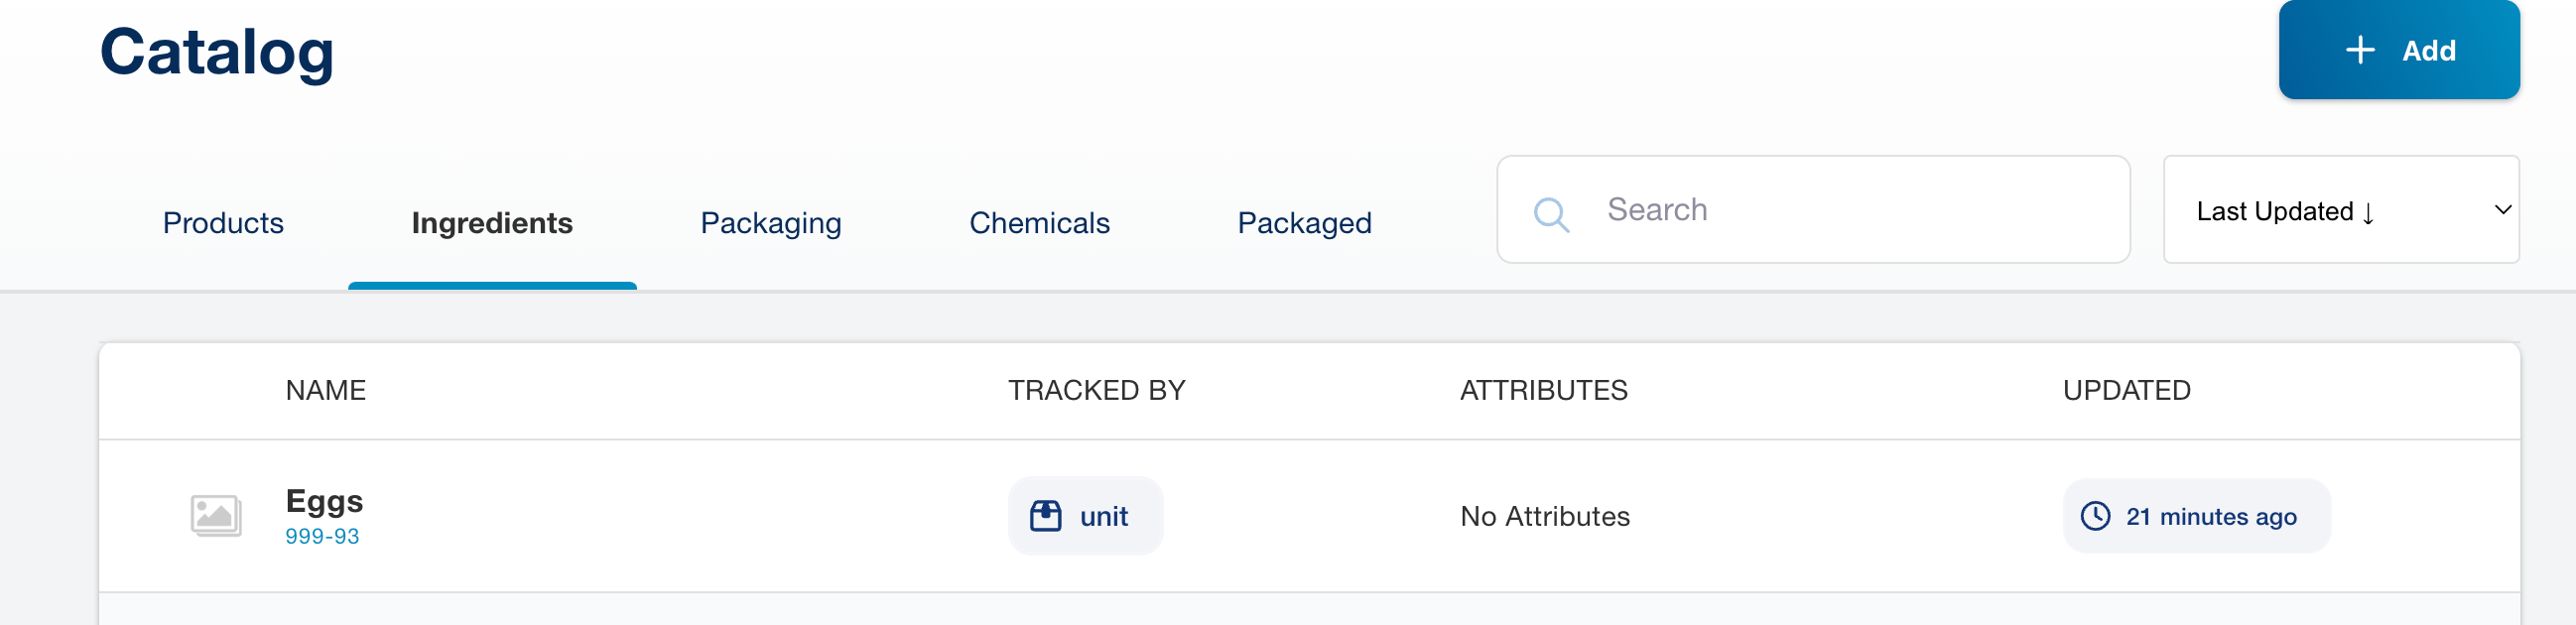Click the clock icon beside update time

coord(2095,516)
